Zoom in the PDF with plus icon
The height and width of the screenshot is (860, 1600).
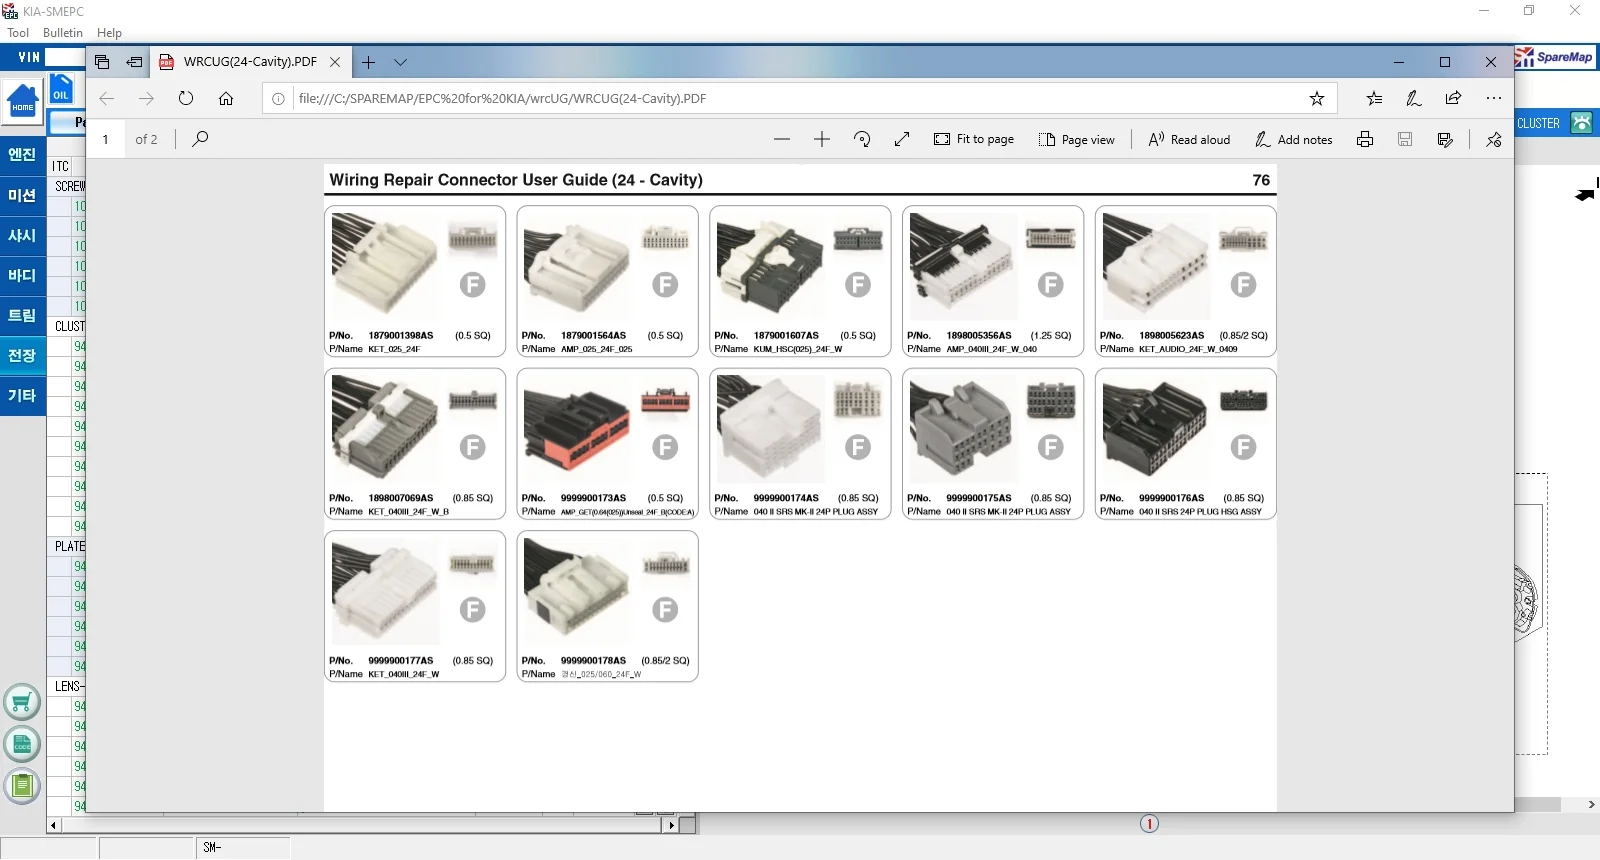click(x=822, y=139)
